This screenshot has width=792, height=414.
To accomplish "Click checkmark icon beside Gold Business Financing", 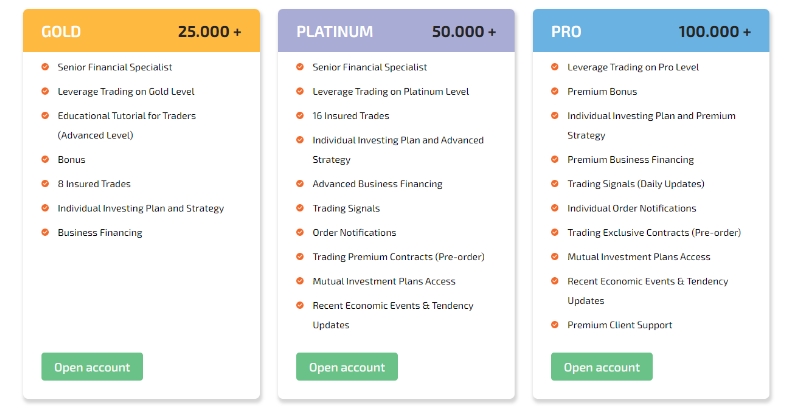I will (x=45, y=233).
